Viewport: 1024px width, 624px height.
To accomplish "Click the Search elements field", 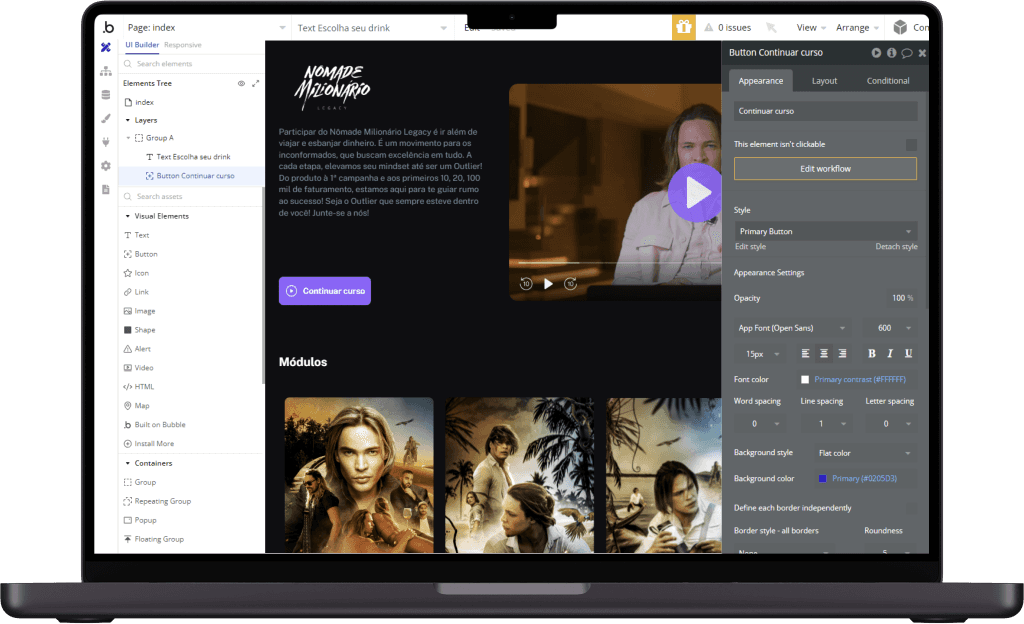I will click(x=191, y=64).
